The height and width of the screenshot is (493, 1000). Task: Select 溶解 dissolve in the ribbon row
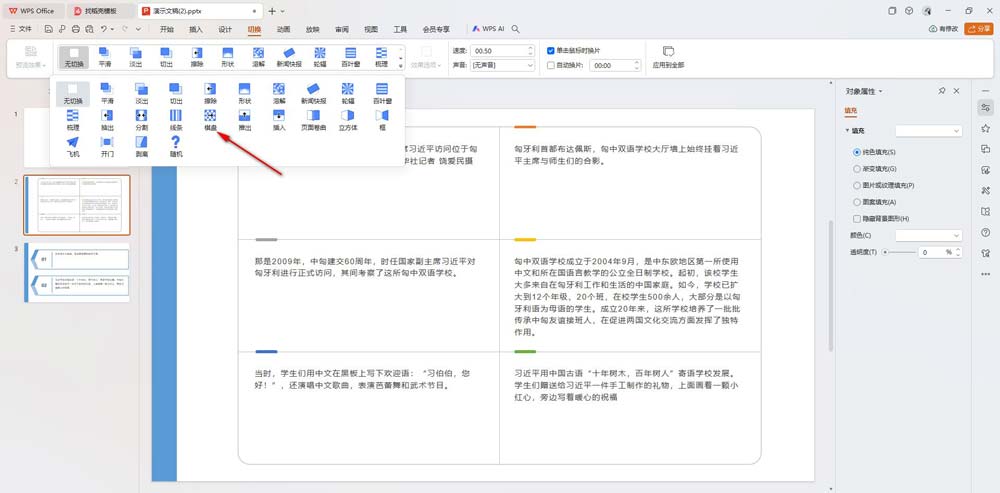click(x=258, y=57)
